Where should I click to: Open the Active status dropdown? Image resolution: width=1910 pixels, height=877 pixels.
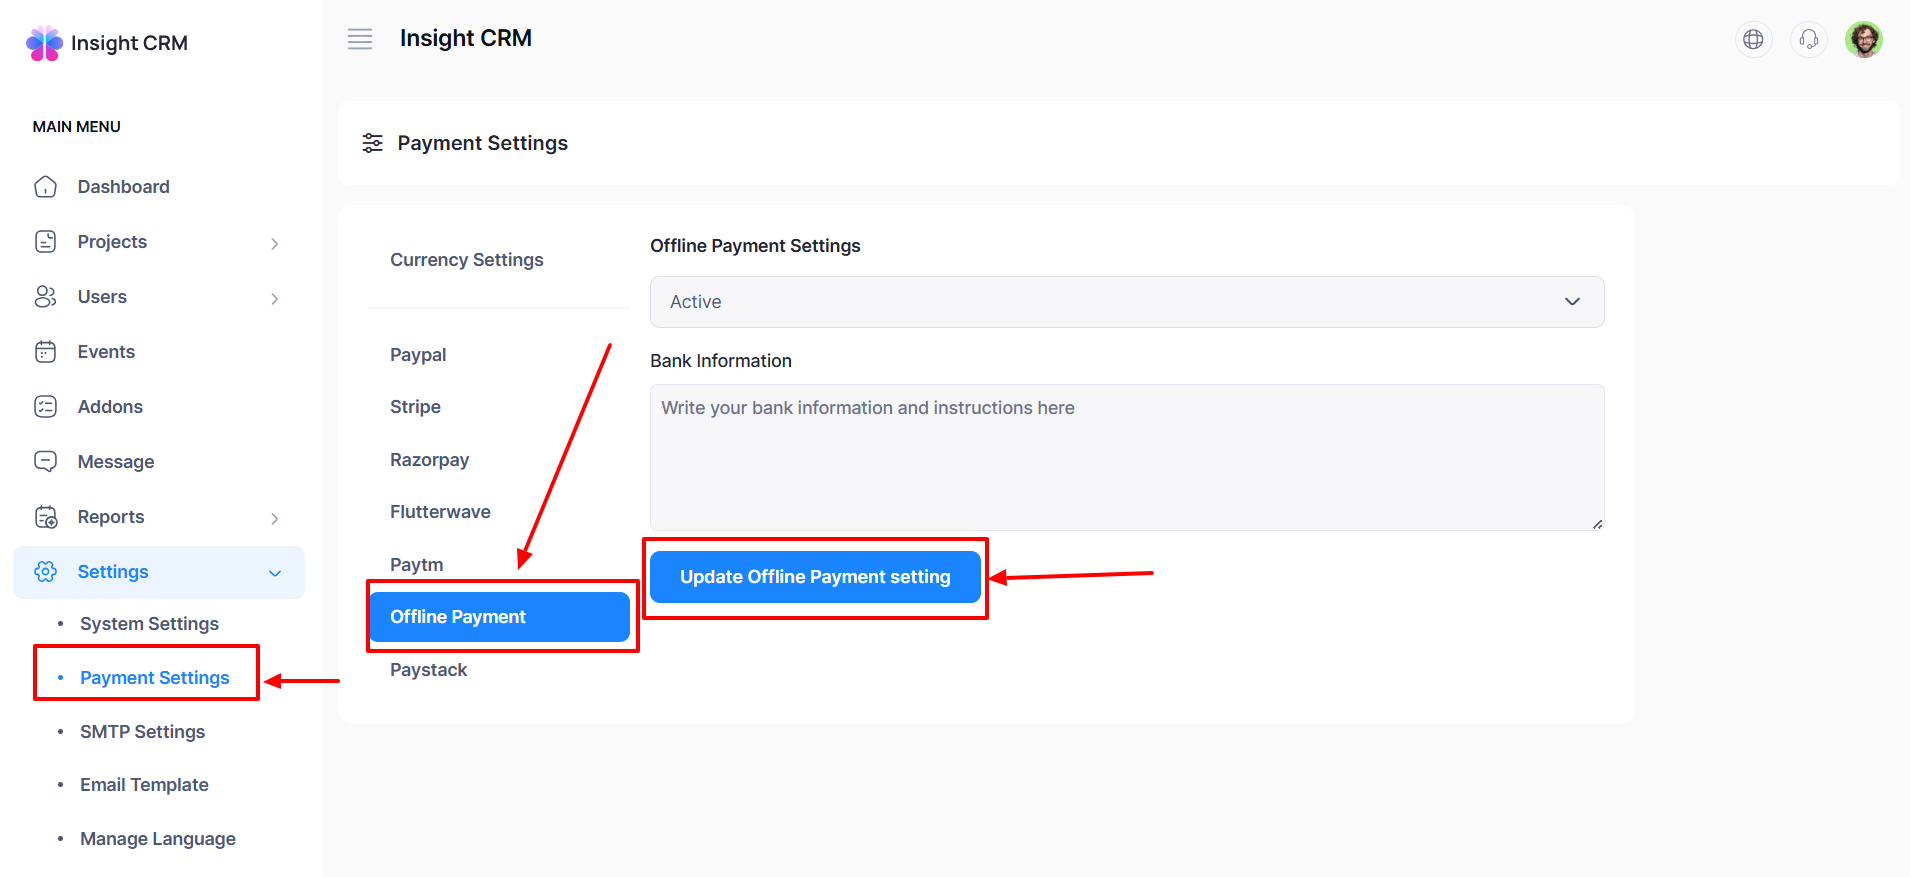coord(1126,302)
